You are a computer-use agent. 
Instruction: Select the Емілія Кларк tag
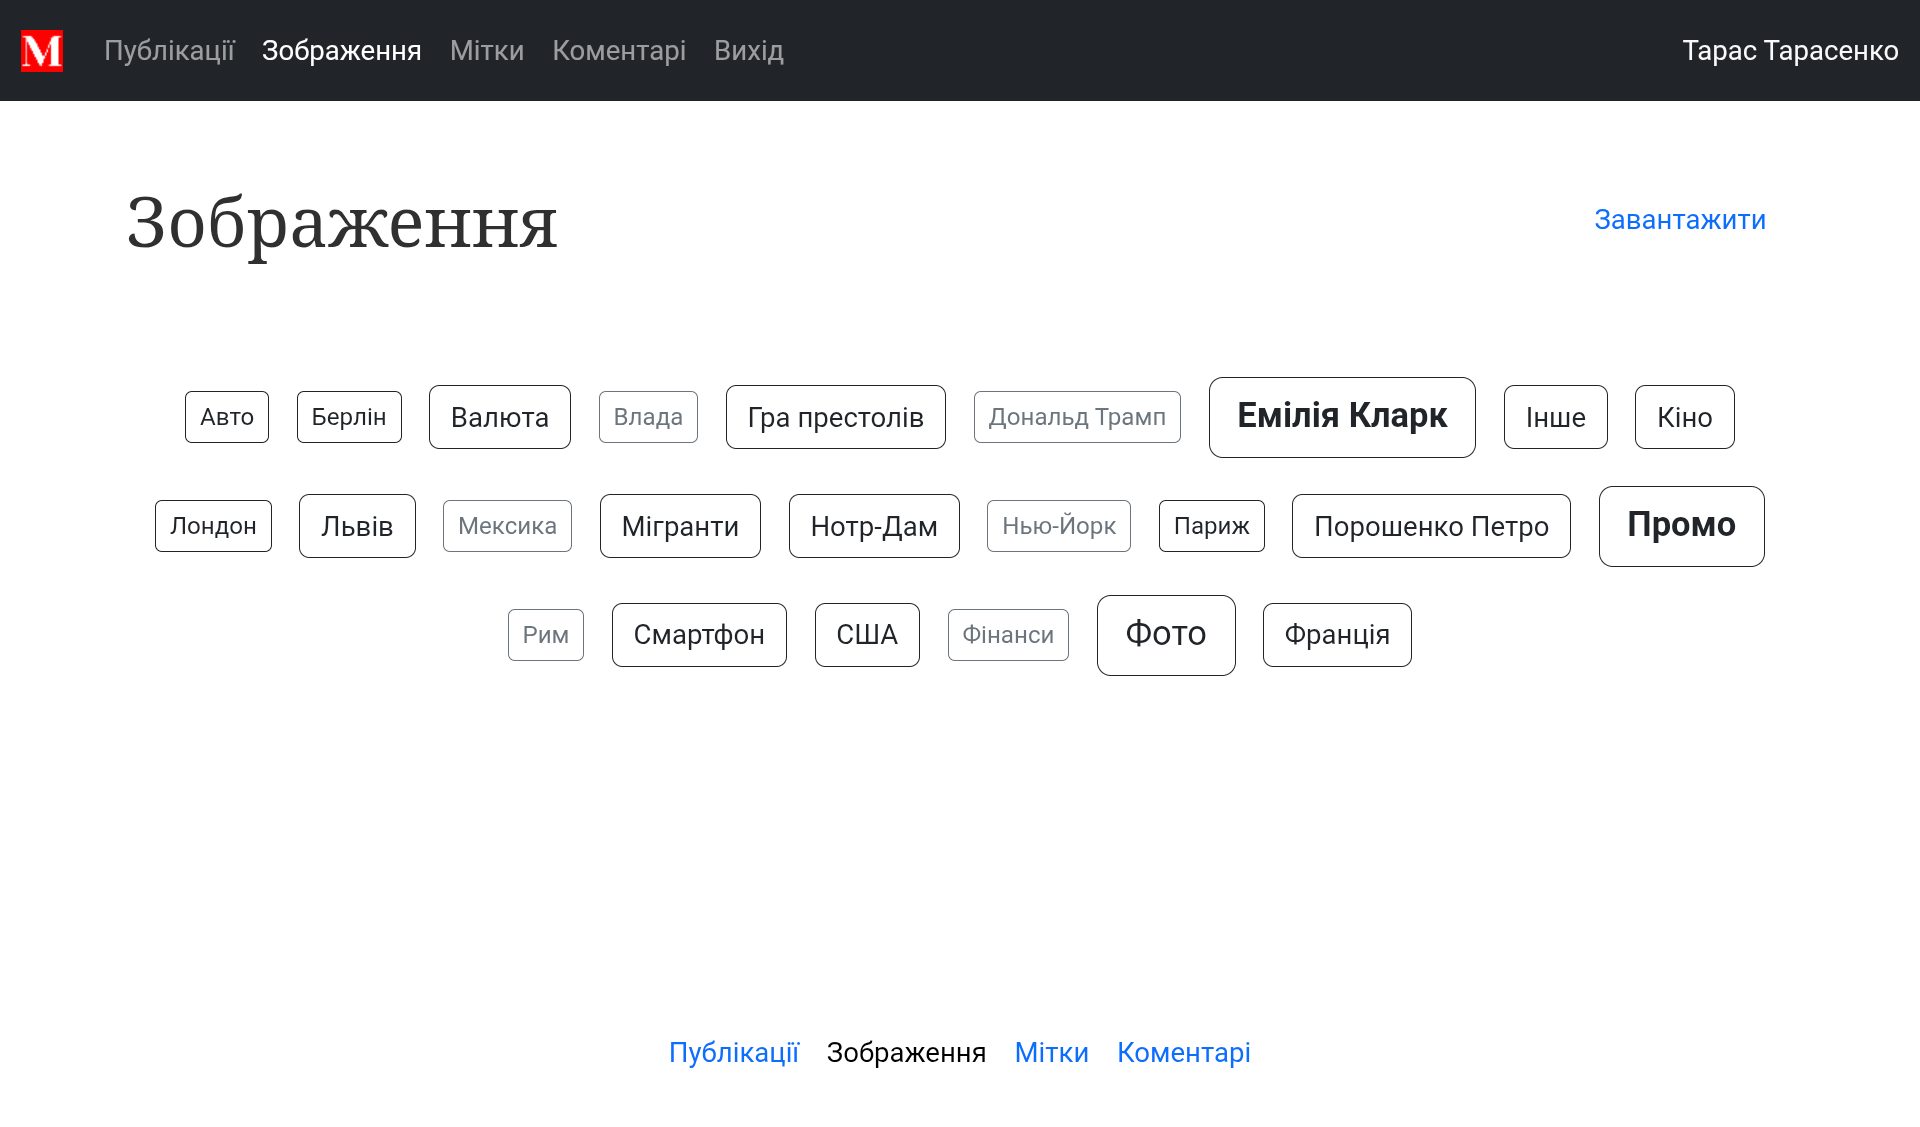coord(1341,417)
